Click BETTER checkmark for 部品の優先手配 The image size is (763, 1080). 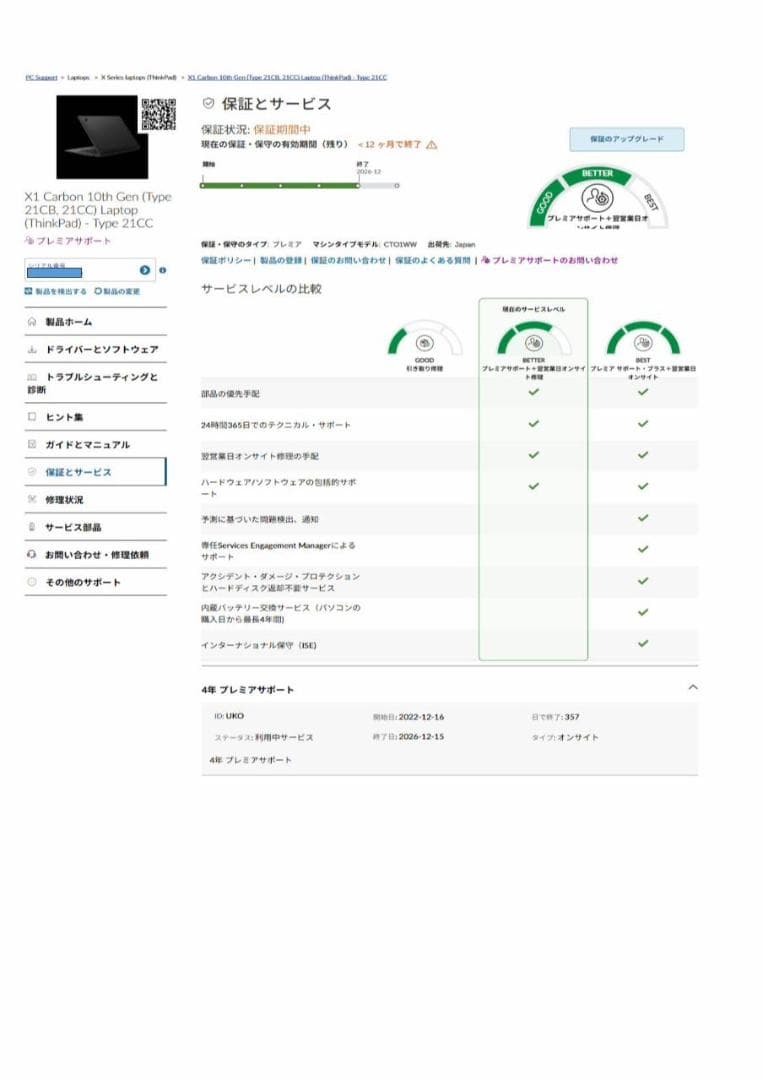[x=534, y=392]
